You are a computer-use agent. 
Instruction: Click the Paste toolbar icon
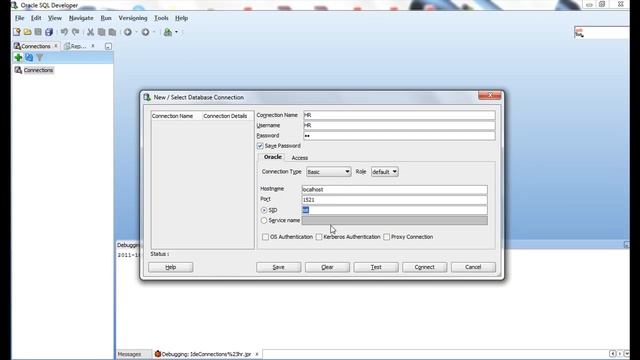pos(112,32)
